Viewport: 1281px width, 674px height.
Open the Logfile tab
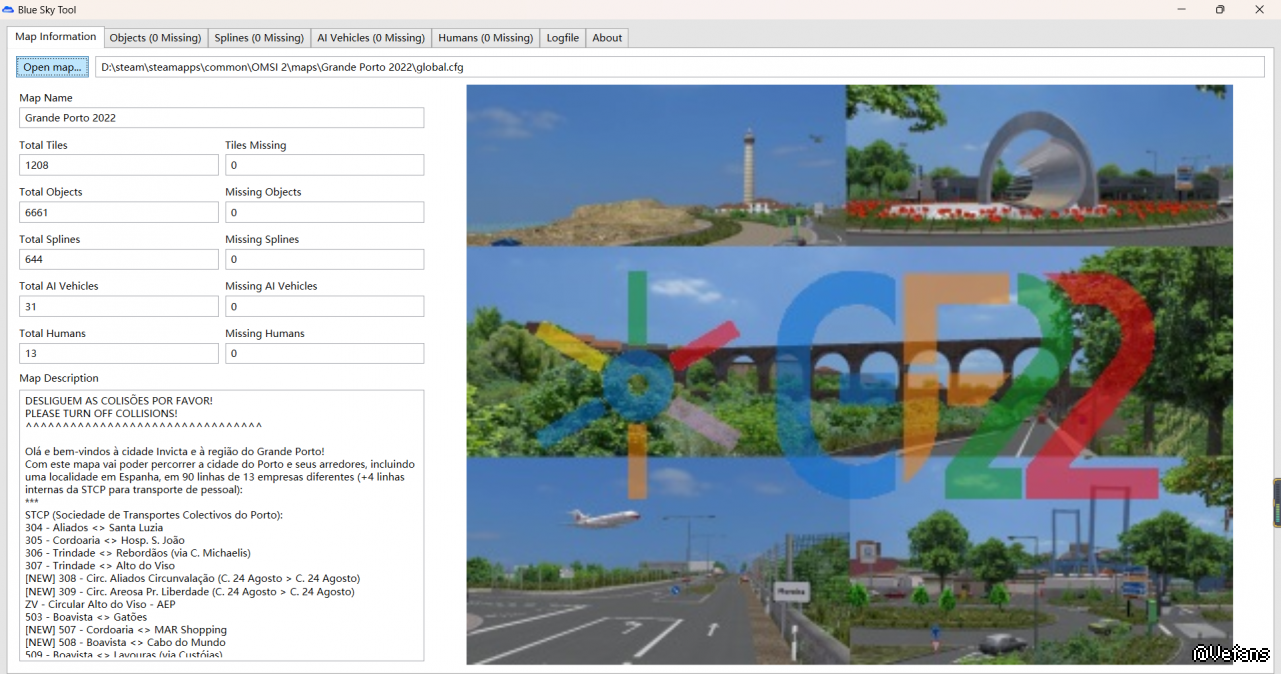562,38
